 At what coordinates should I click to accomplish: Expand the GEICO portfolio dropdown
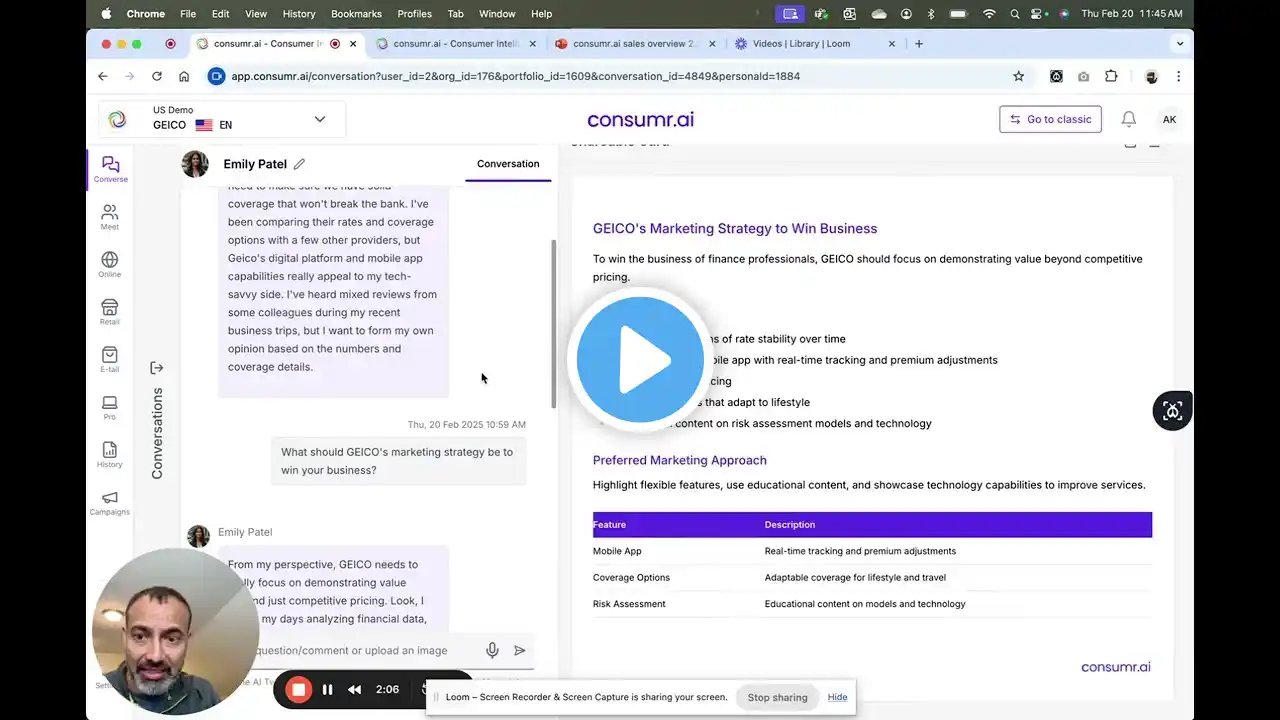point(320,119)
